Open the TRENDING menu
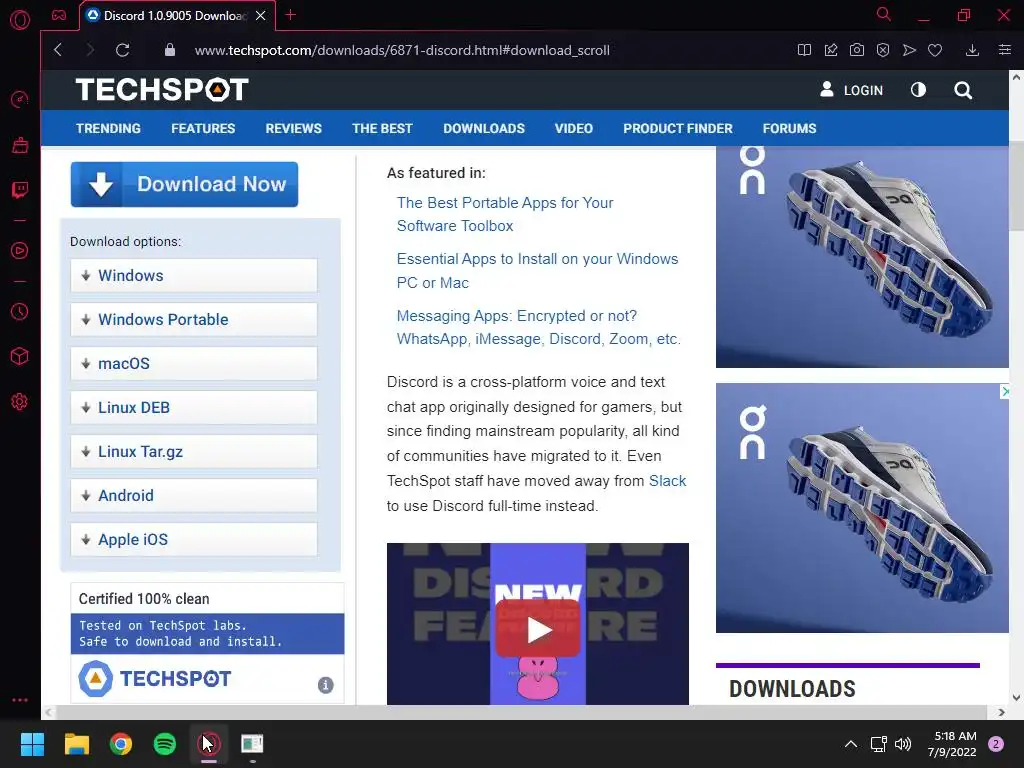The height and width of the screenshot is (768, 1024). pyautogui.click(x=108, y=129)
